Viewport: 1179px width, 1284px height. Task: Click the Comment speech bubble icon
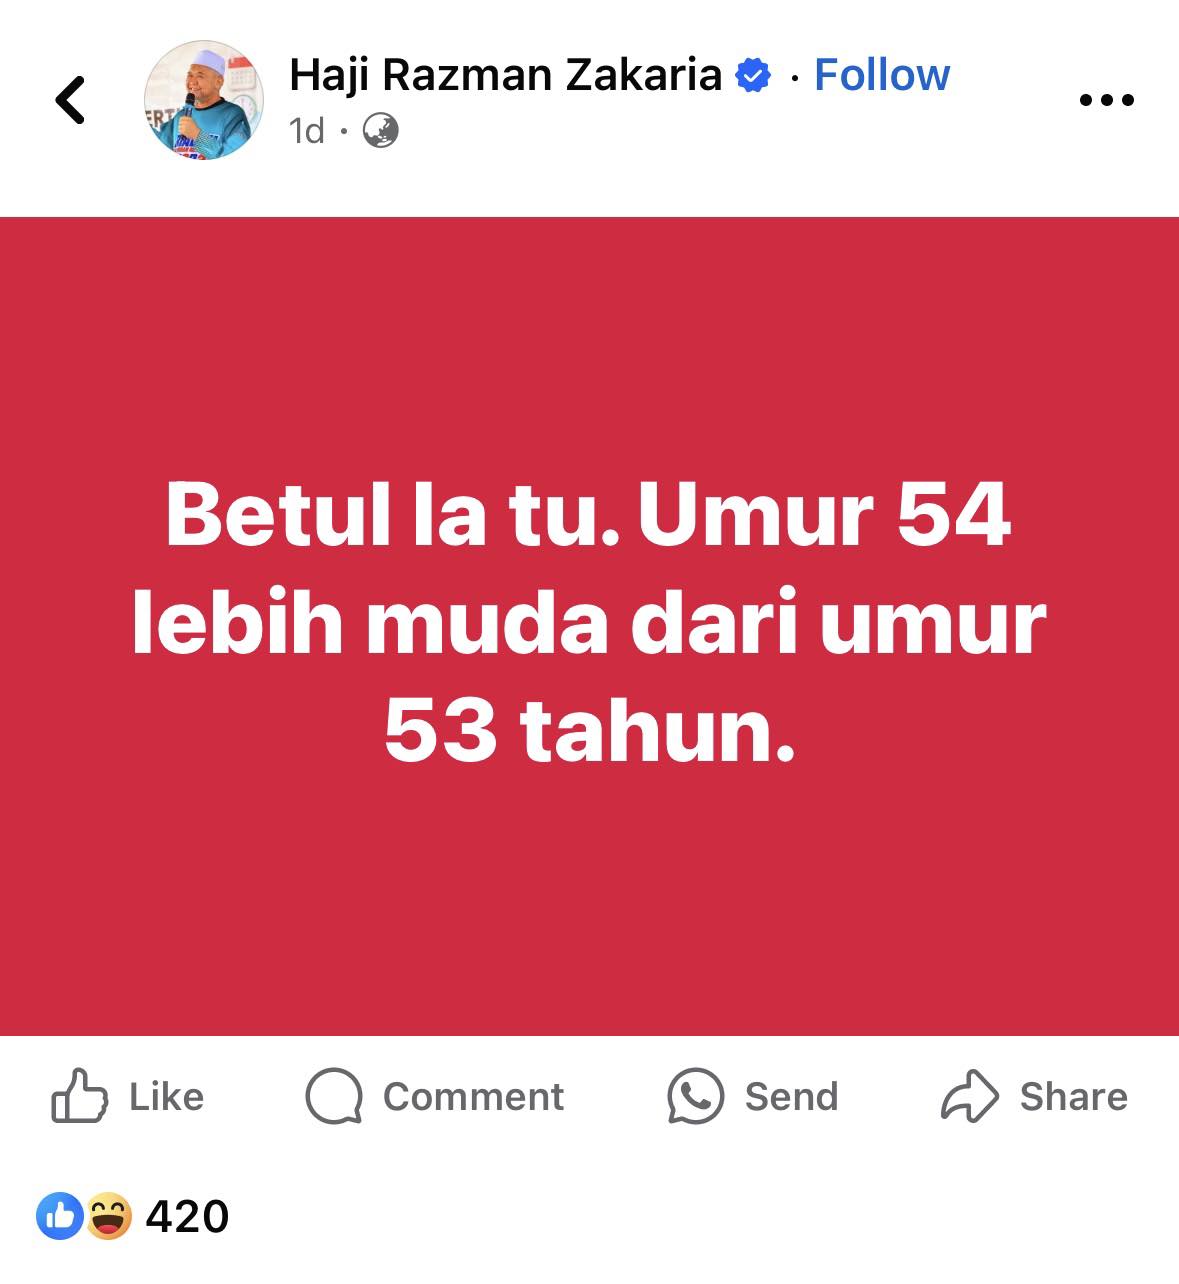[334, 1097]
